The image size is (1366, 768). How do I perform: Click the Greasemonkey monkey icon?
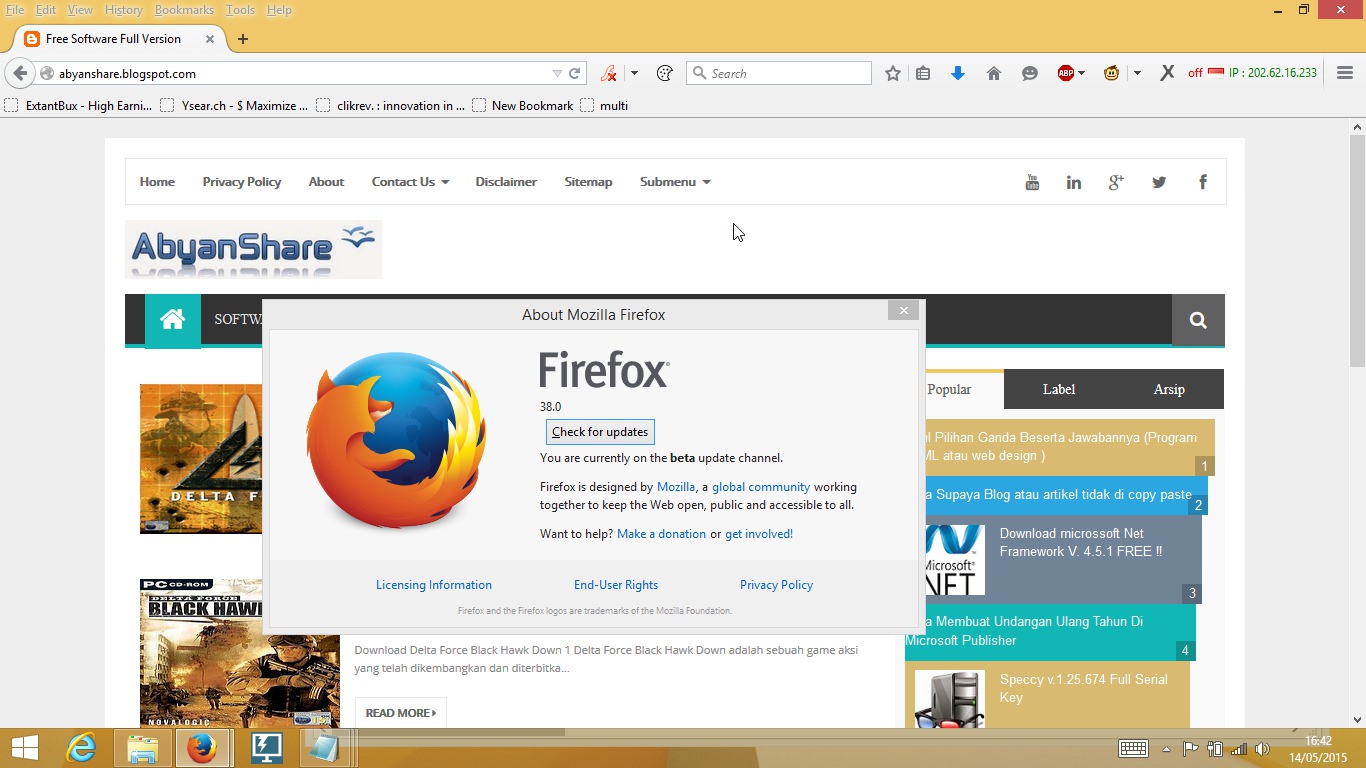pos(1111,73)
